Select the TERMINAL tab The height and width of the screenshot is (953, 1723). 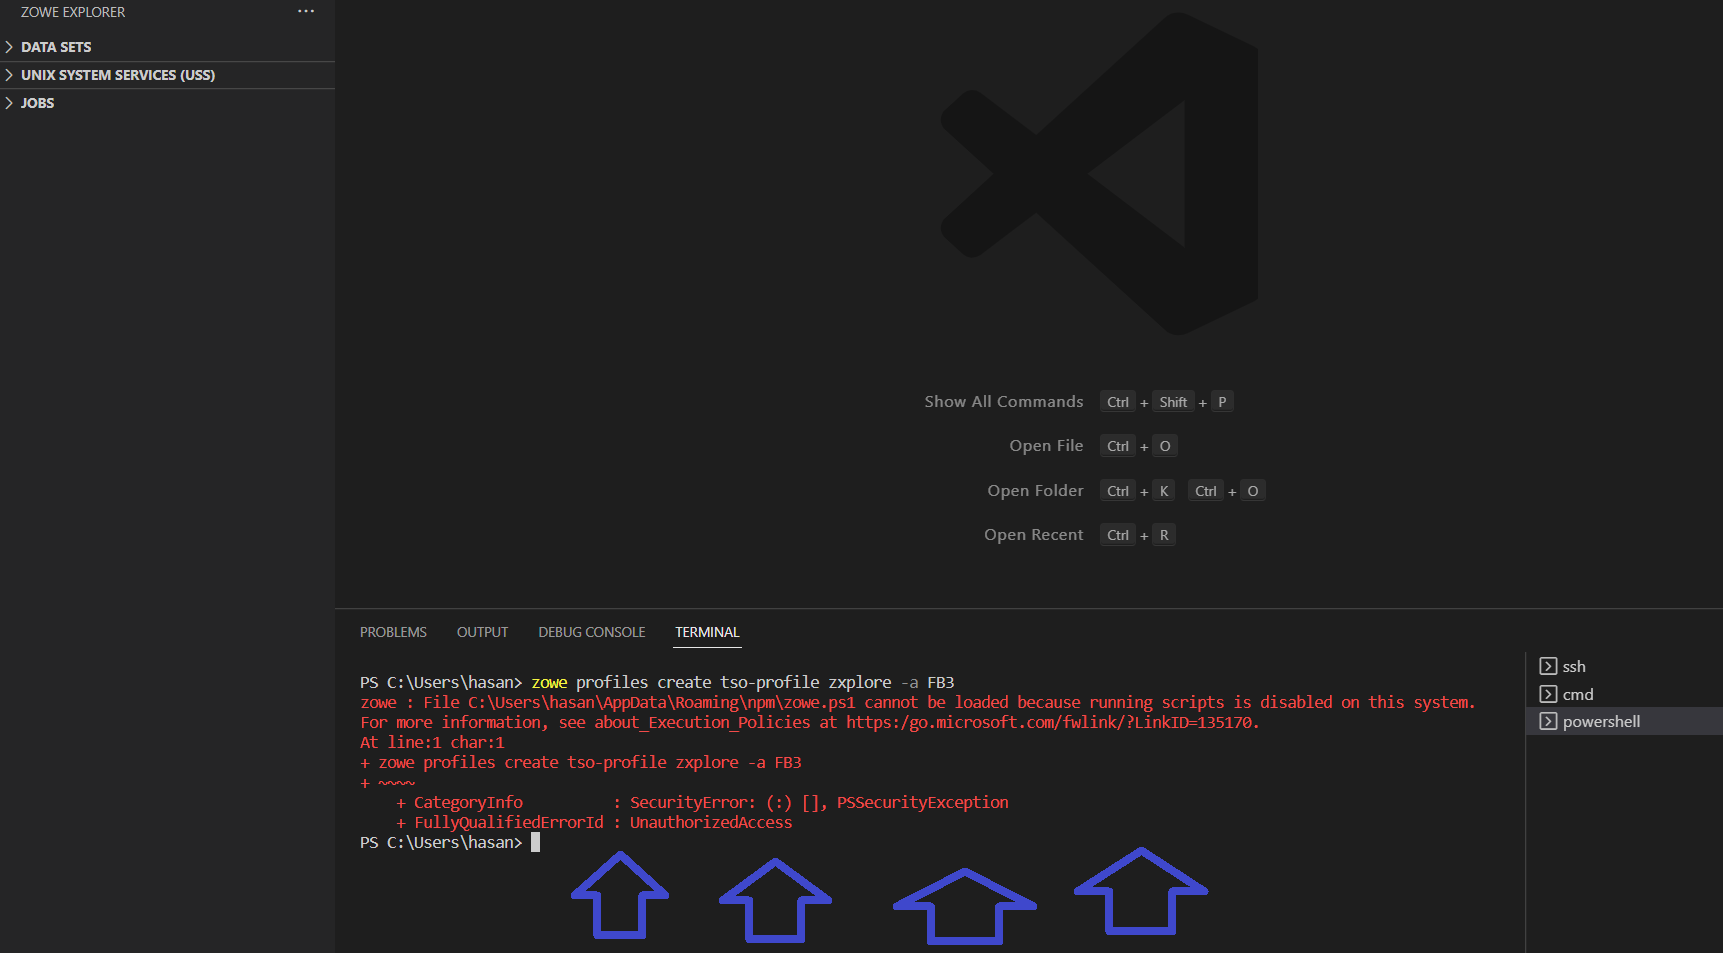tap(707, 632)
